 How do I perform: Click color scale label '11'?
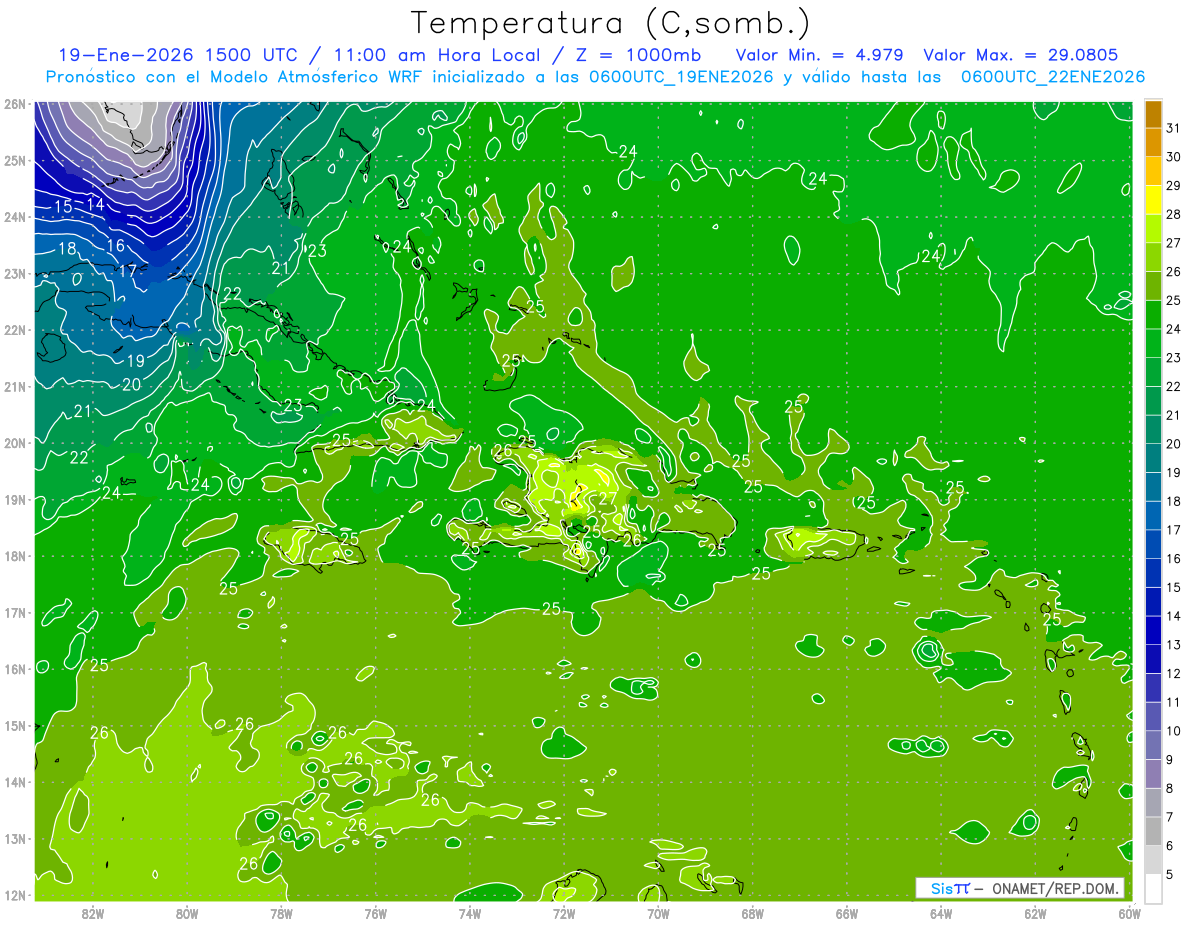(x=1174, y=702)
